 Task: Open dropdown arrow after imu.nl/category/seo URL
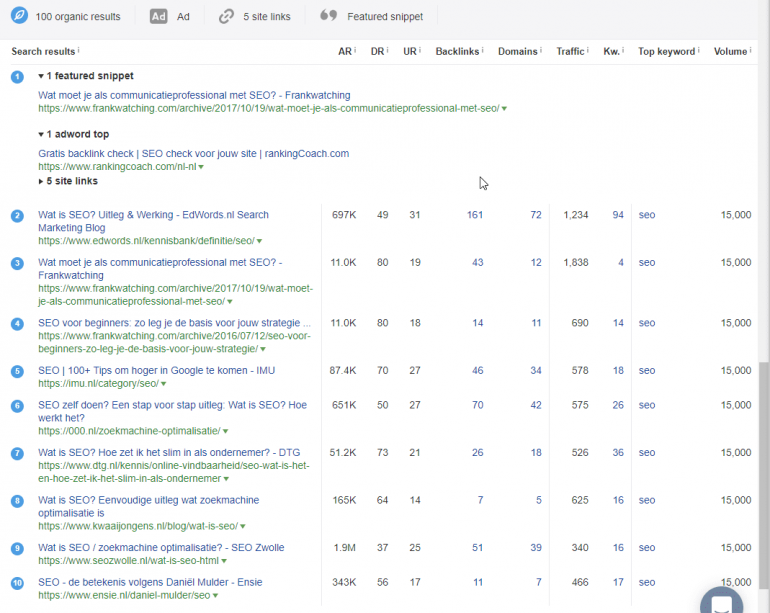(164, 384)
